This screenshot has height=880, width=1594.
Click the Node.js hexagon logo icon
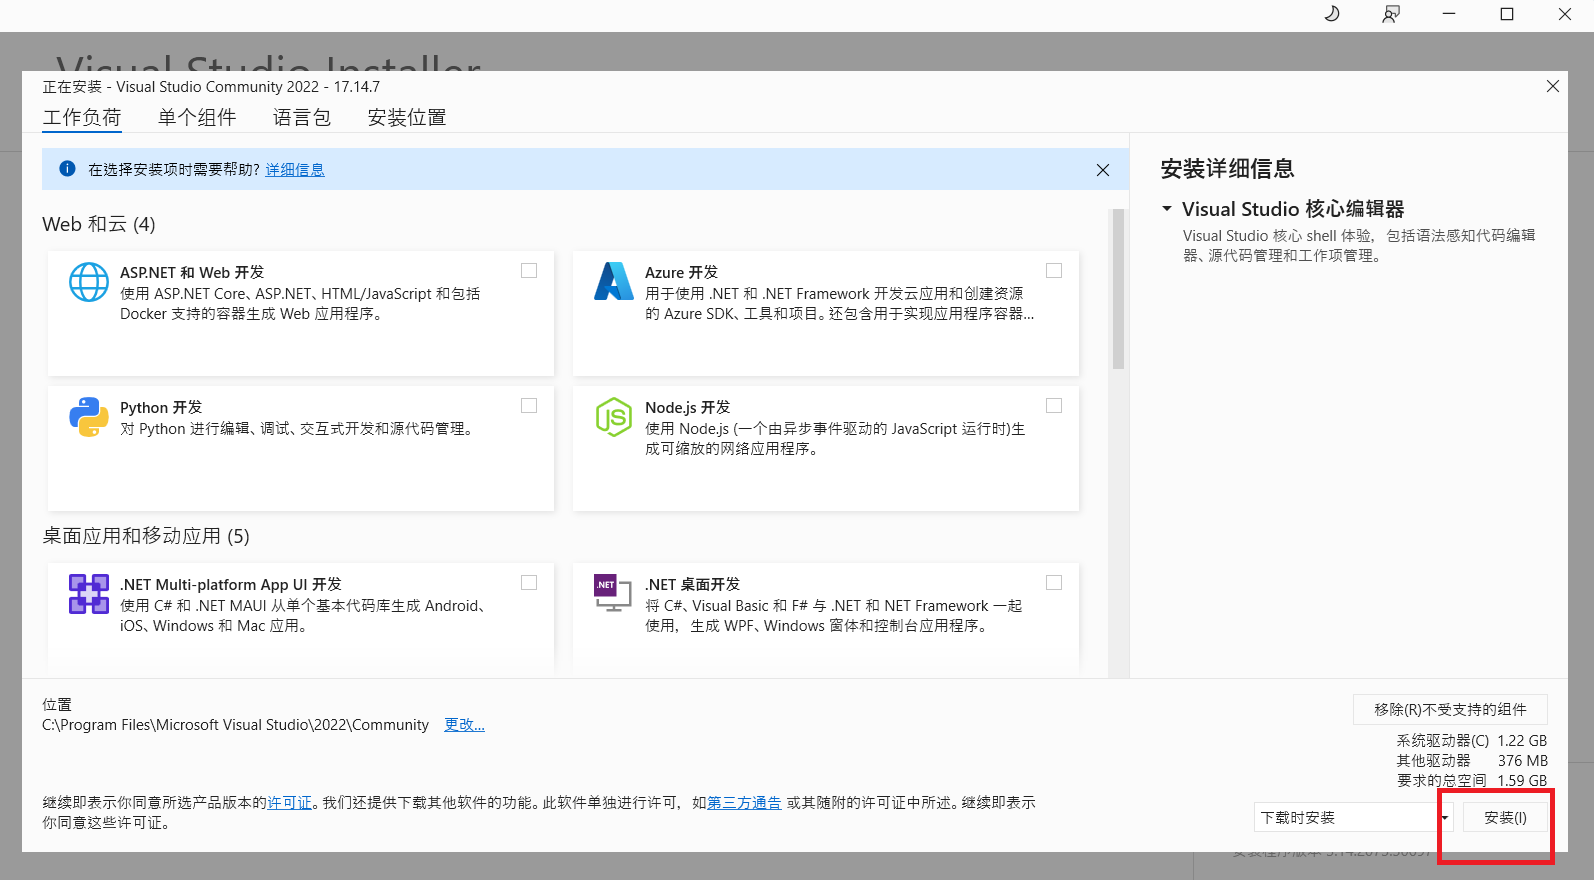(614, 417)
